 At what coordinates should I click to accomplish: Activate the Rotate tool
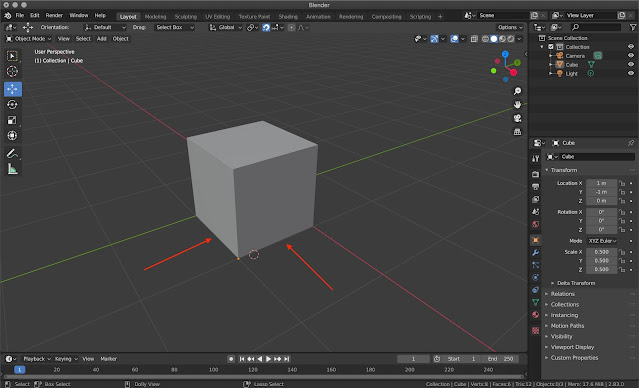click(12, 105)
